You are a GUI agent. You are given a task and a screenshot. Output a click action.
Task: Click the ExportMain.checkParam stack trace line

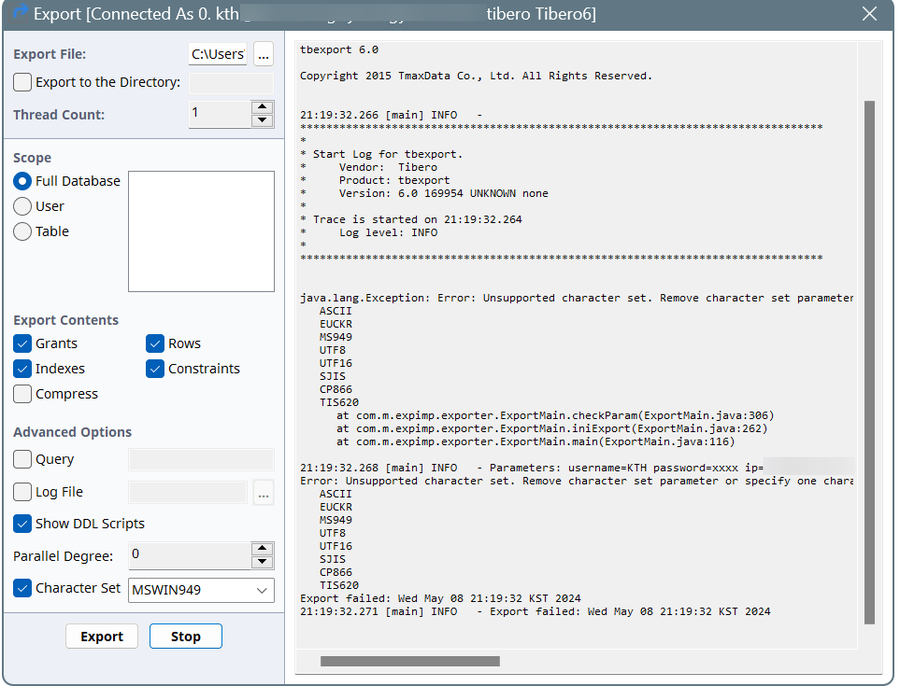555,416
